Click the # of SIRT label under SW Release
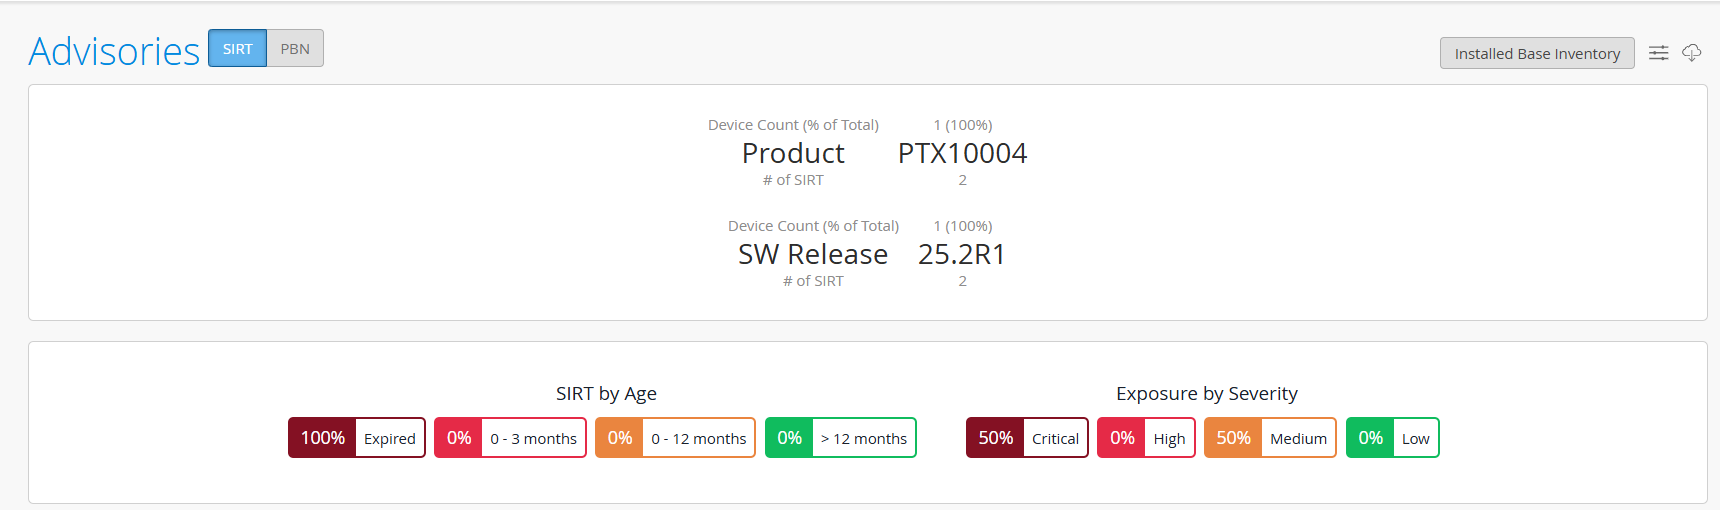 click(x=813, y=281)
